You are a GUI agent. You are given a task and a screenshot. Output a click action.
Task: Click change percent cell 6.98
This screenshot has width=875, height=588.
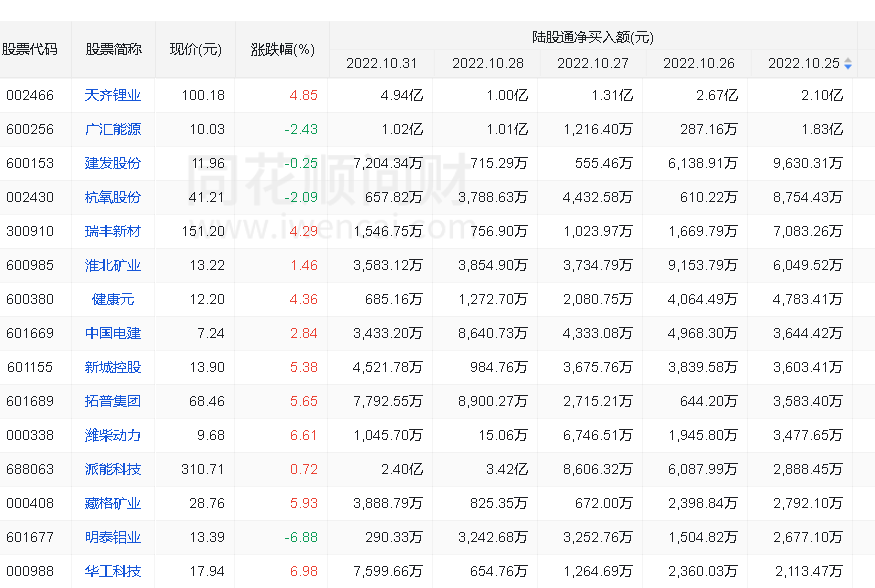tap(304, 572)
